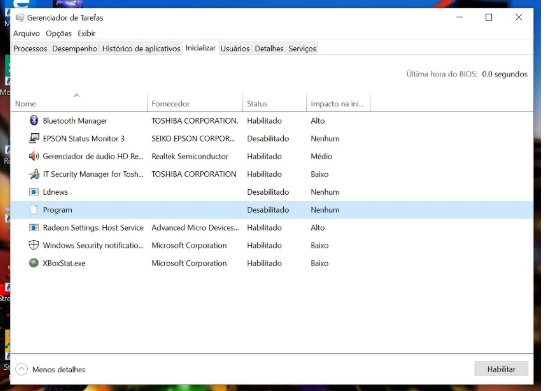Collapse view with Menos detalhes chevron

pyautogui.click(x=21, y=369)
